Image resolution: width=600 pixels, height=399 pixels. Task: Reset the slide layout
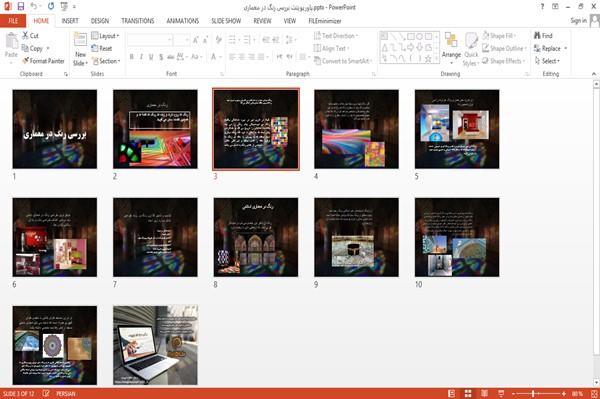point(101,48)
